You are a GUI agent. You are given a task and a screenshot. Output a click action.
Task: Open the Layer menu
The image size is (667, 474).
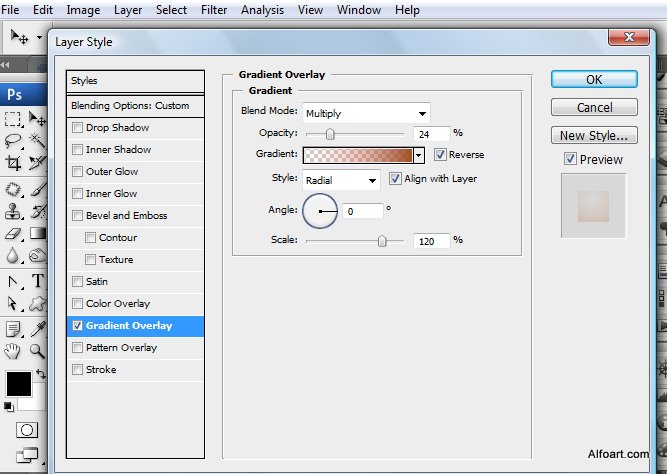[128, 10]
